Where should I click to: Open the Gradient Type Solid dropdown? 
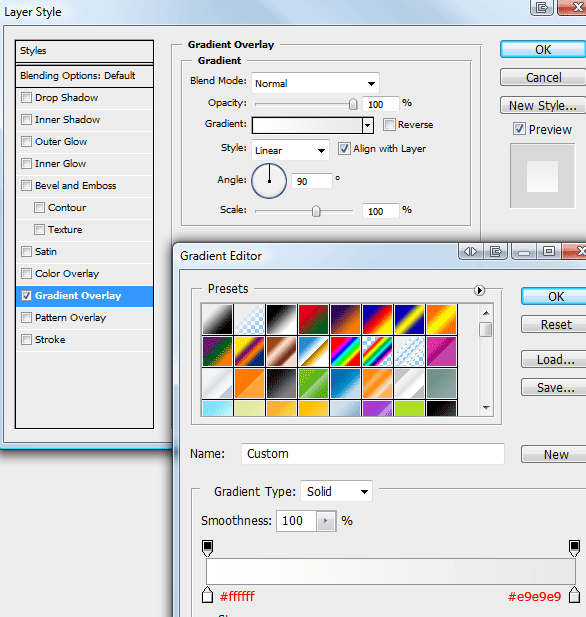(x=336, y=491)
